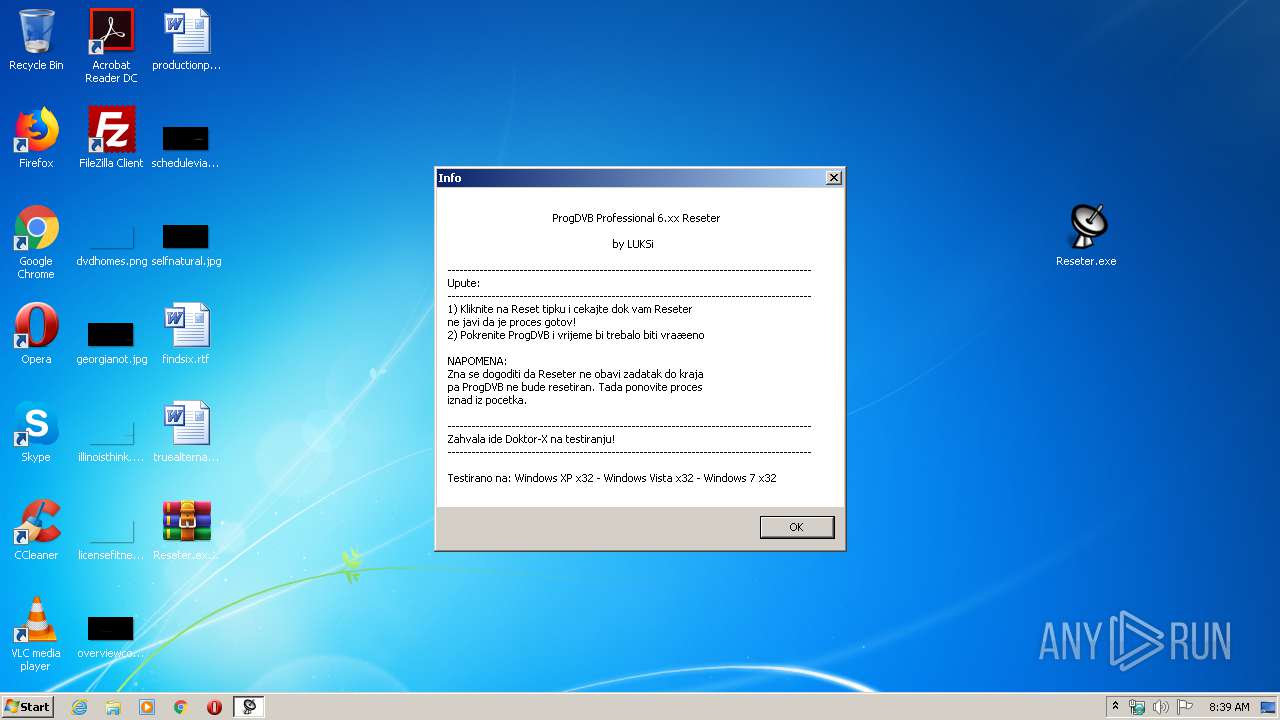Switch to the Reseter taskbar button

(x=249, y=707)
